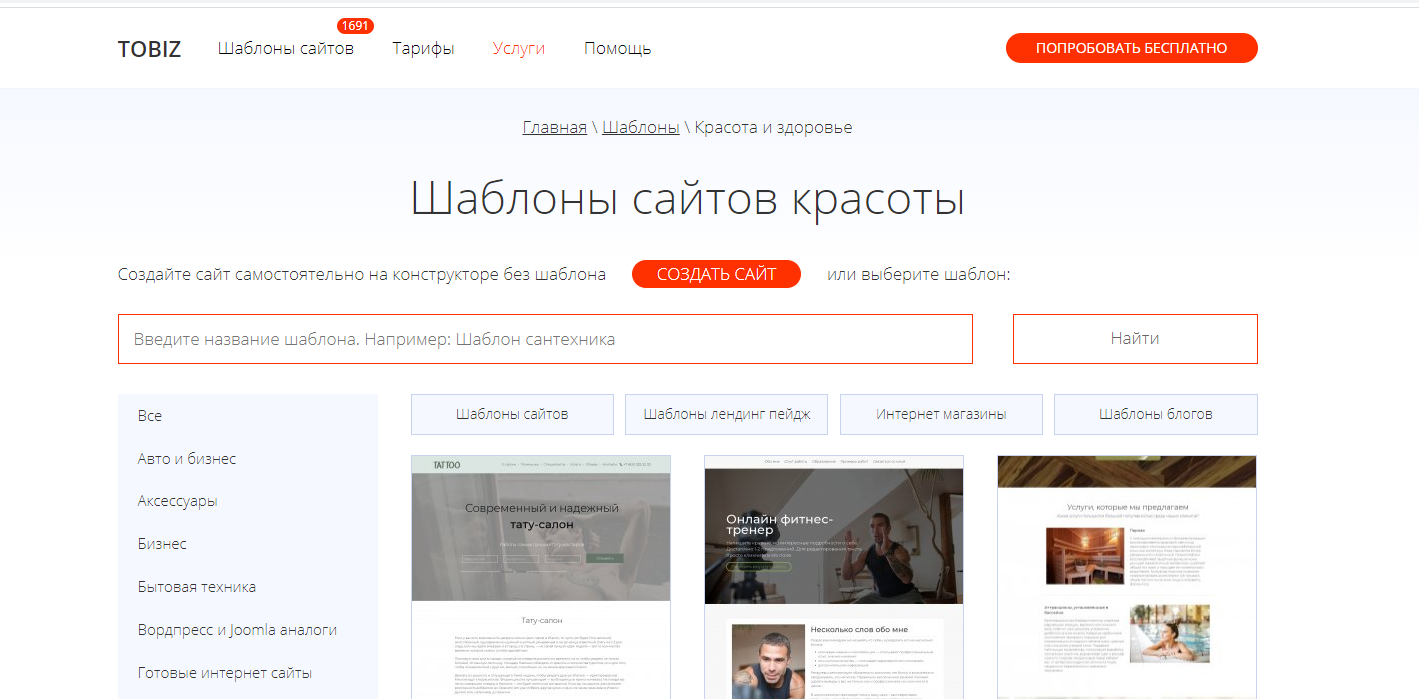Select the Интернет магазины filter tab
The width and height of the screenshot is (1419, 699).
(941, 414)
